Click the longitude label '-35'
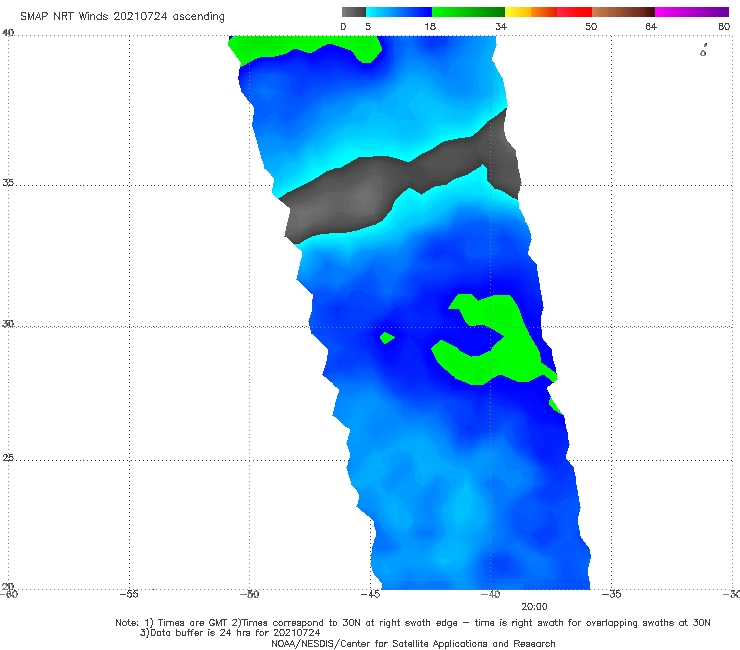Image resolution: width=740 pixels, height=650 pixels. [x=612, y=594]
